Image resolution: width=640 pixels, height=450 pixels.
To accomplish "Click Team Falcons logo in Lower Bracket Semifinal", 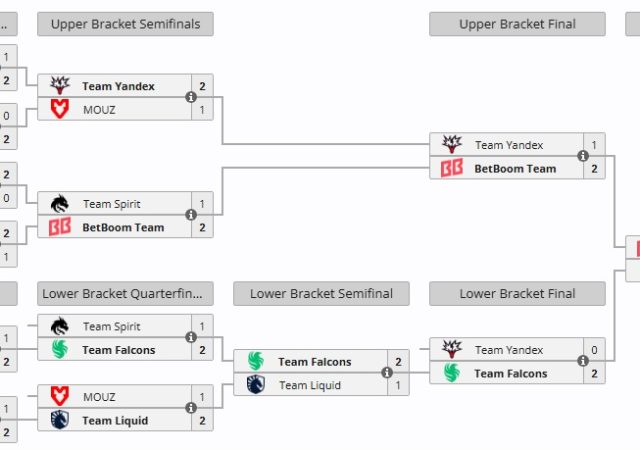I will [255, 362].
